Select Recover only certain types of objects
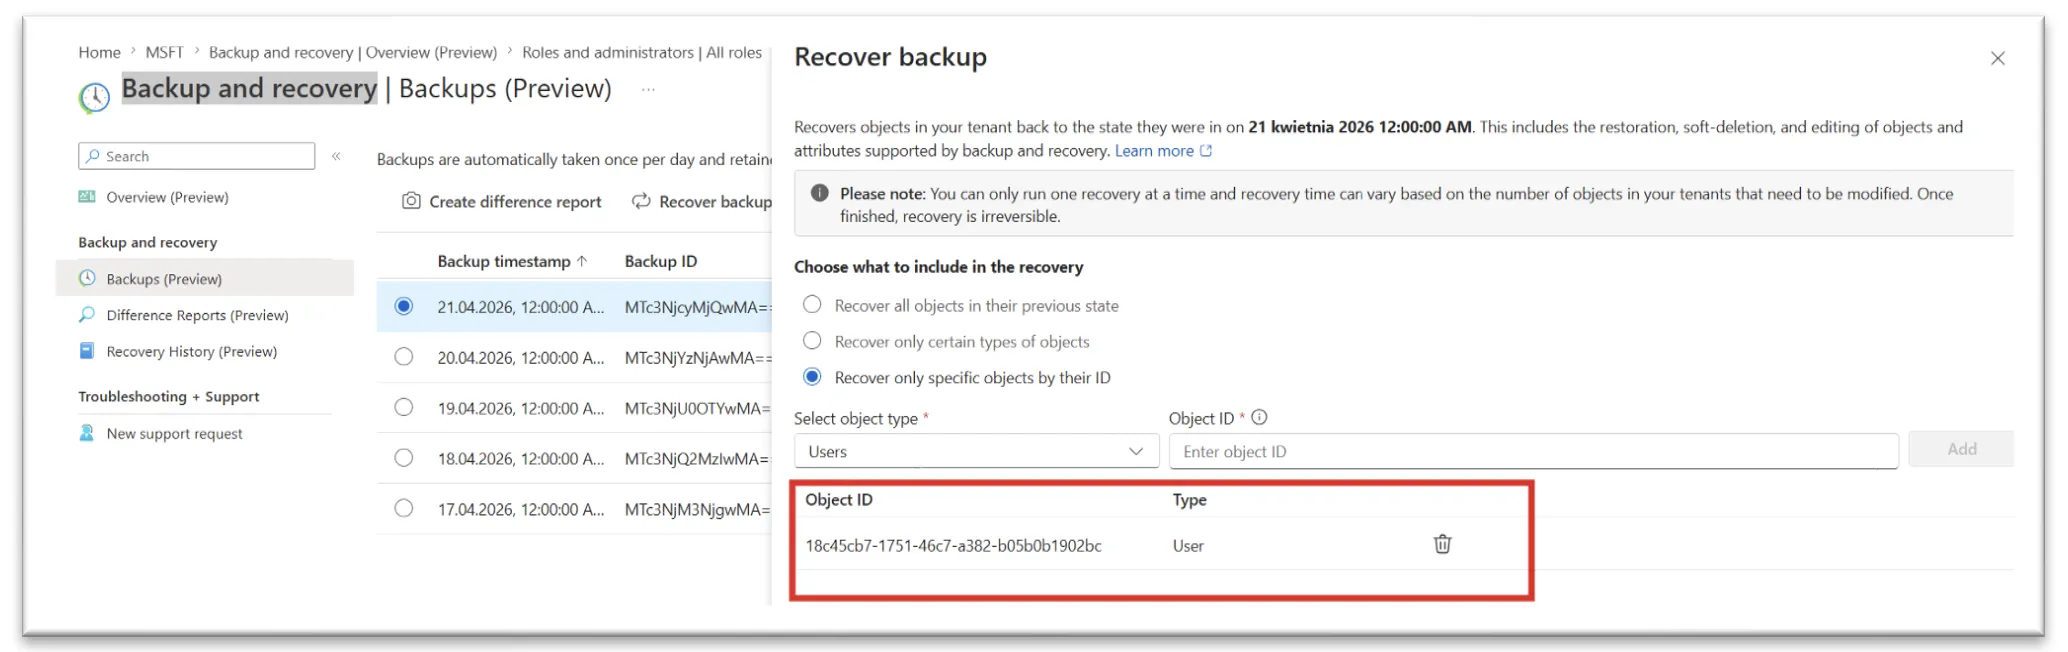 tap(813, 341)
